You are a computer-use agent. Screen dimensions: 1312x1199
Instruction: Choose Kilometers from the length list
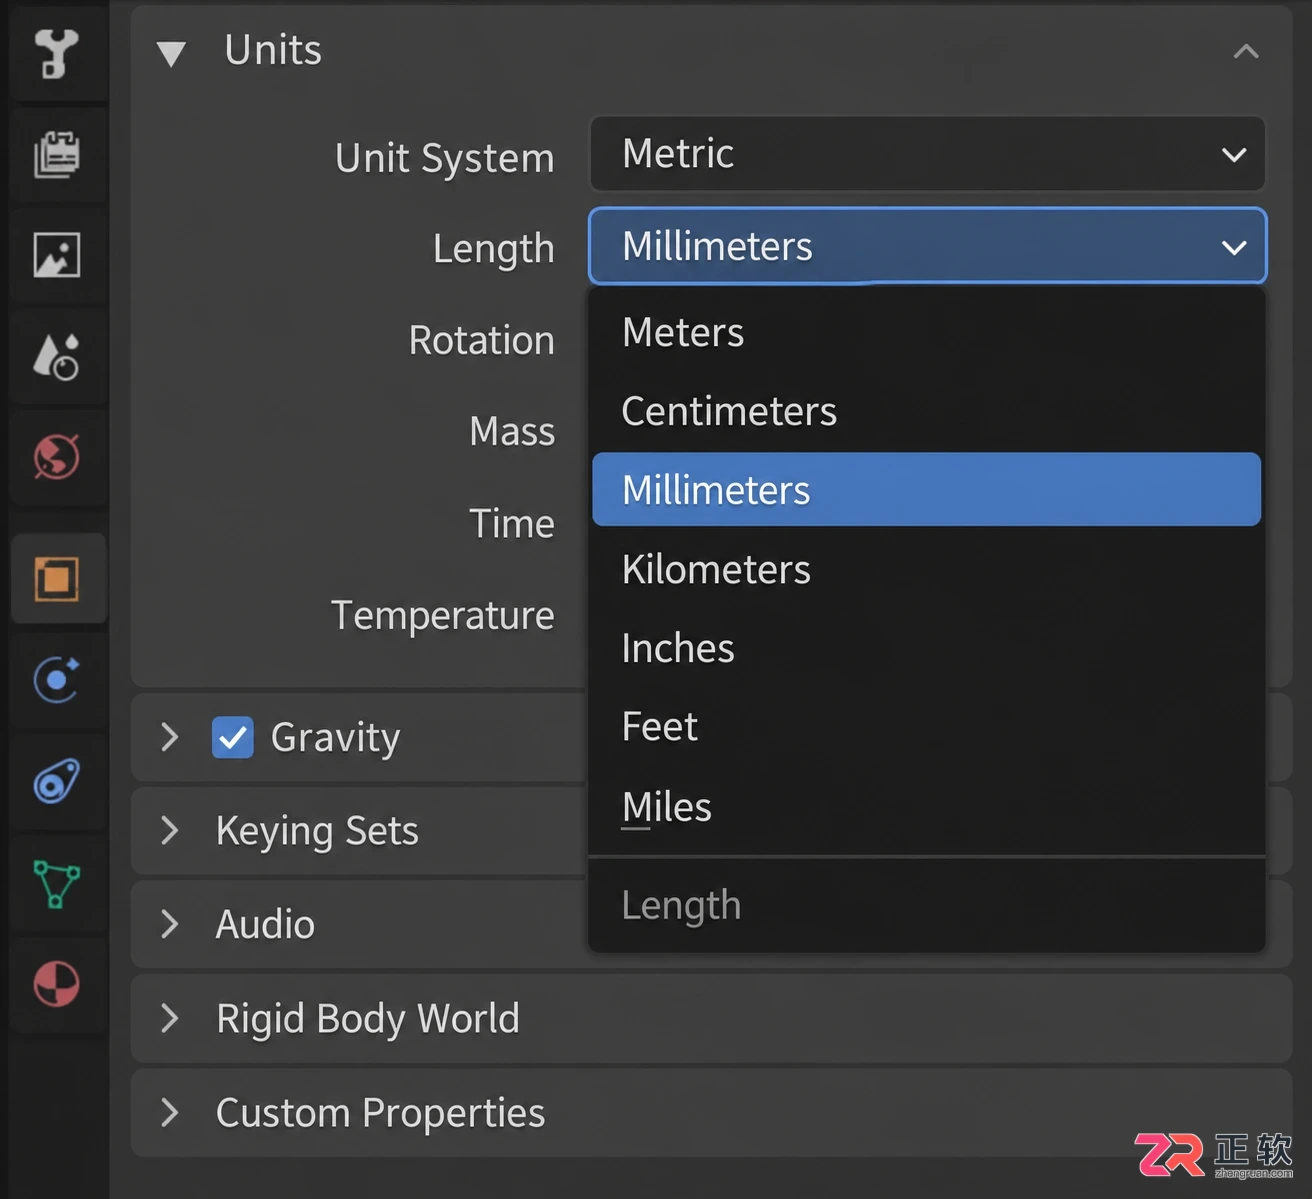[x=926, y=569]
